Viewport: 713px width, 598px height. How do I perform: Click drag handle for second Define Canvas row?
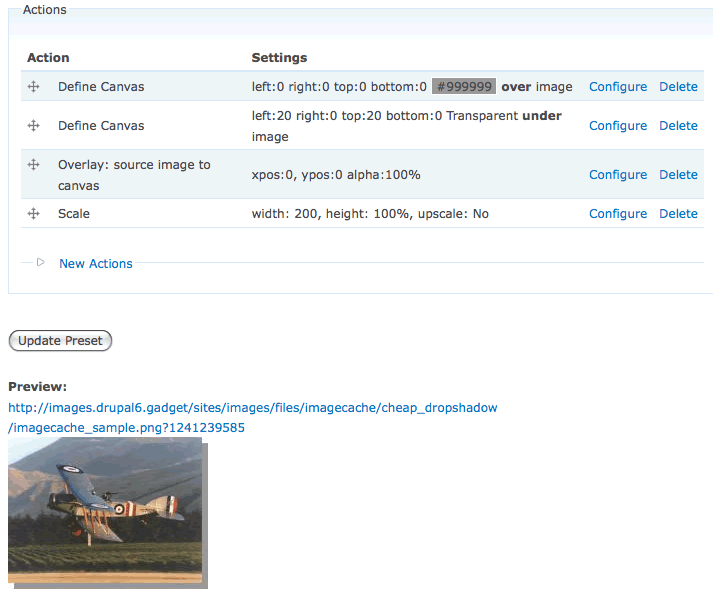click(33, 126)
